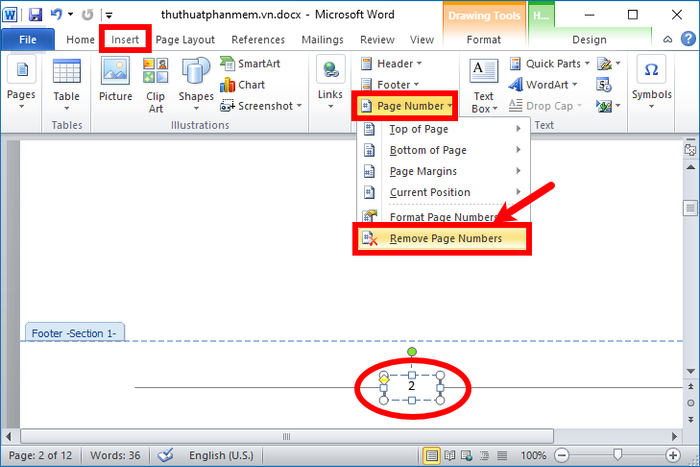This screenshot has height=467, width=700.
Task: Open Drawing Tools Format tab
Action: (483, 40)
